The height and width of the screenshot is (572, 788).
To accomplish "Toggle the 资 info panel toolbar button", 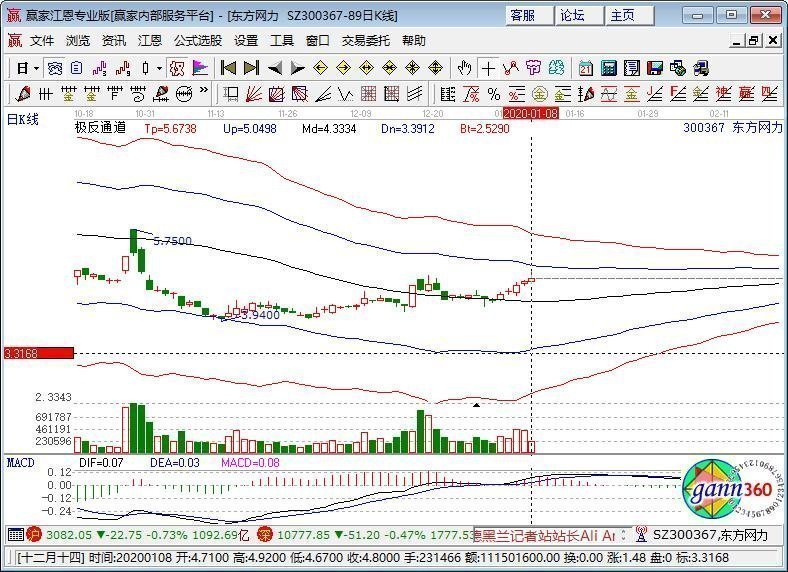I will point(55,68).
